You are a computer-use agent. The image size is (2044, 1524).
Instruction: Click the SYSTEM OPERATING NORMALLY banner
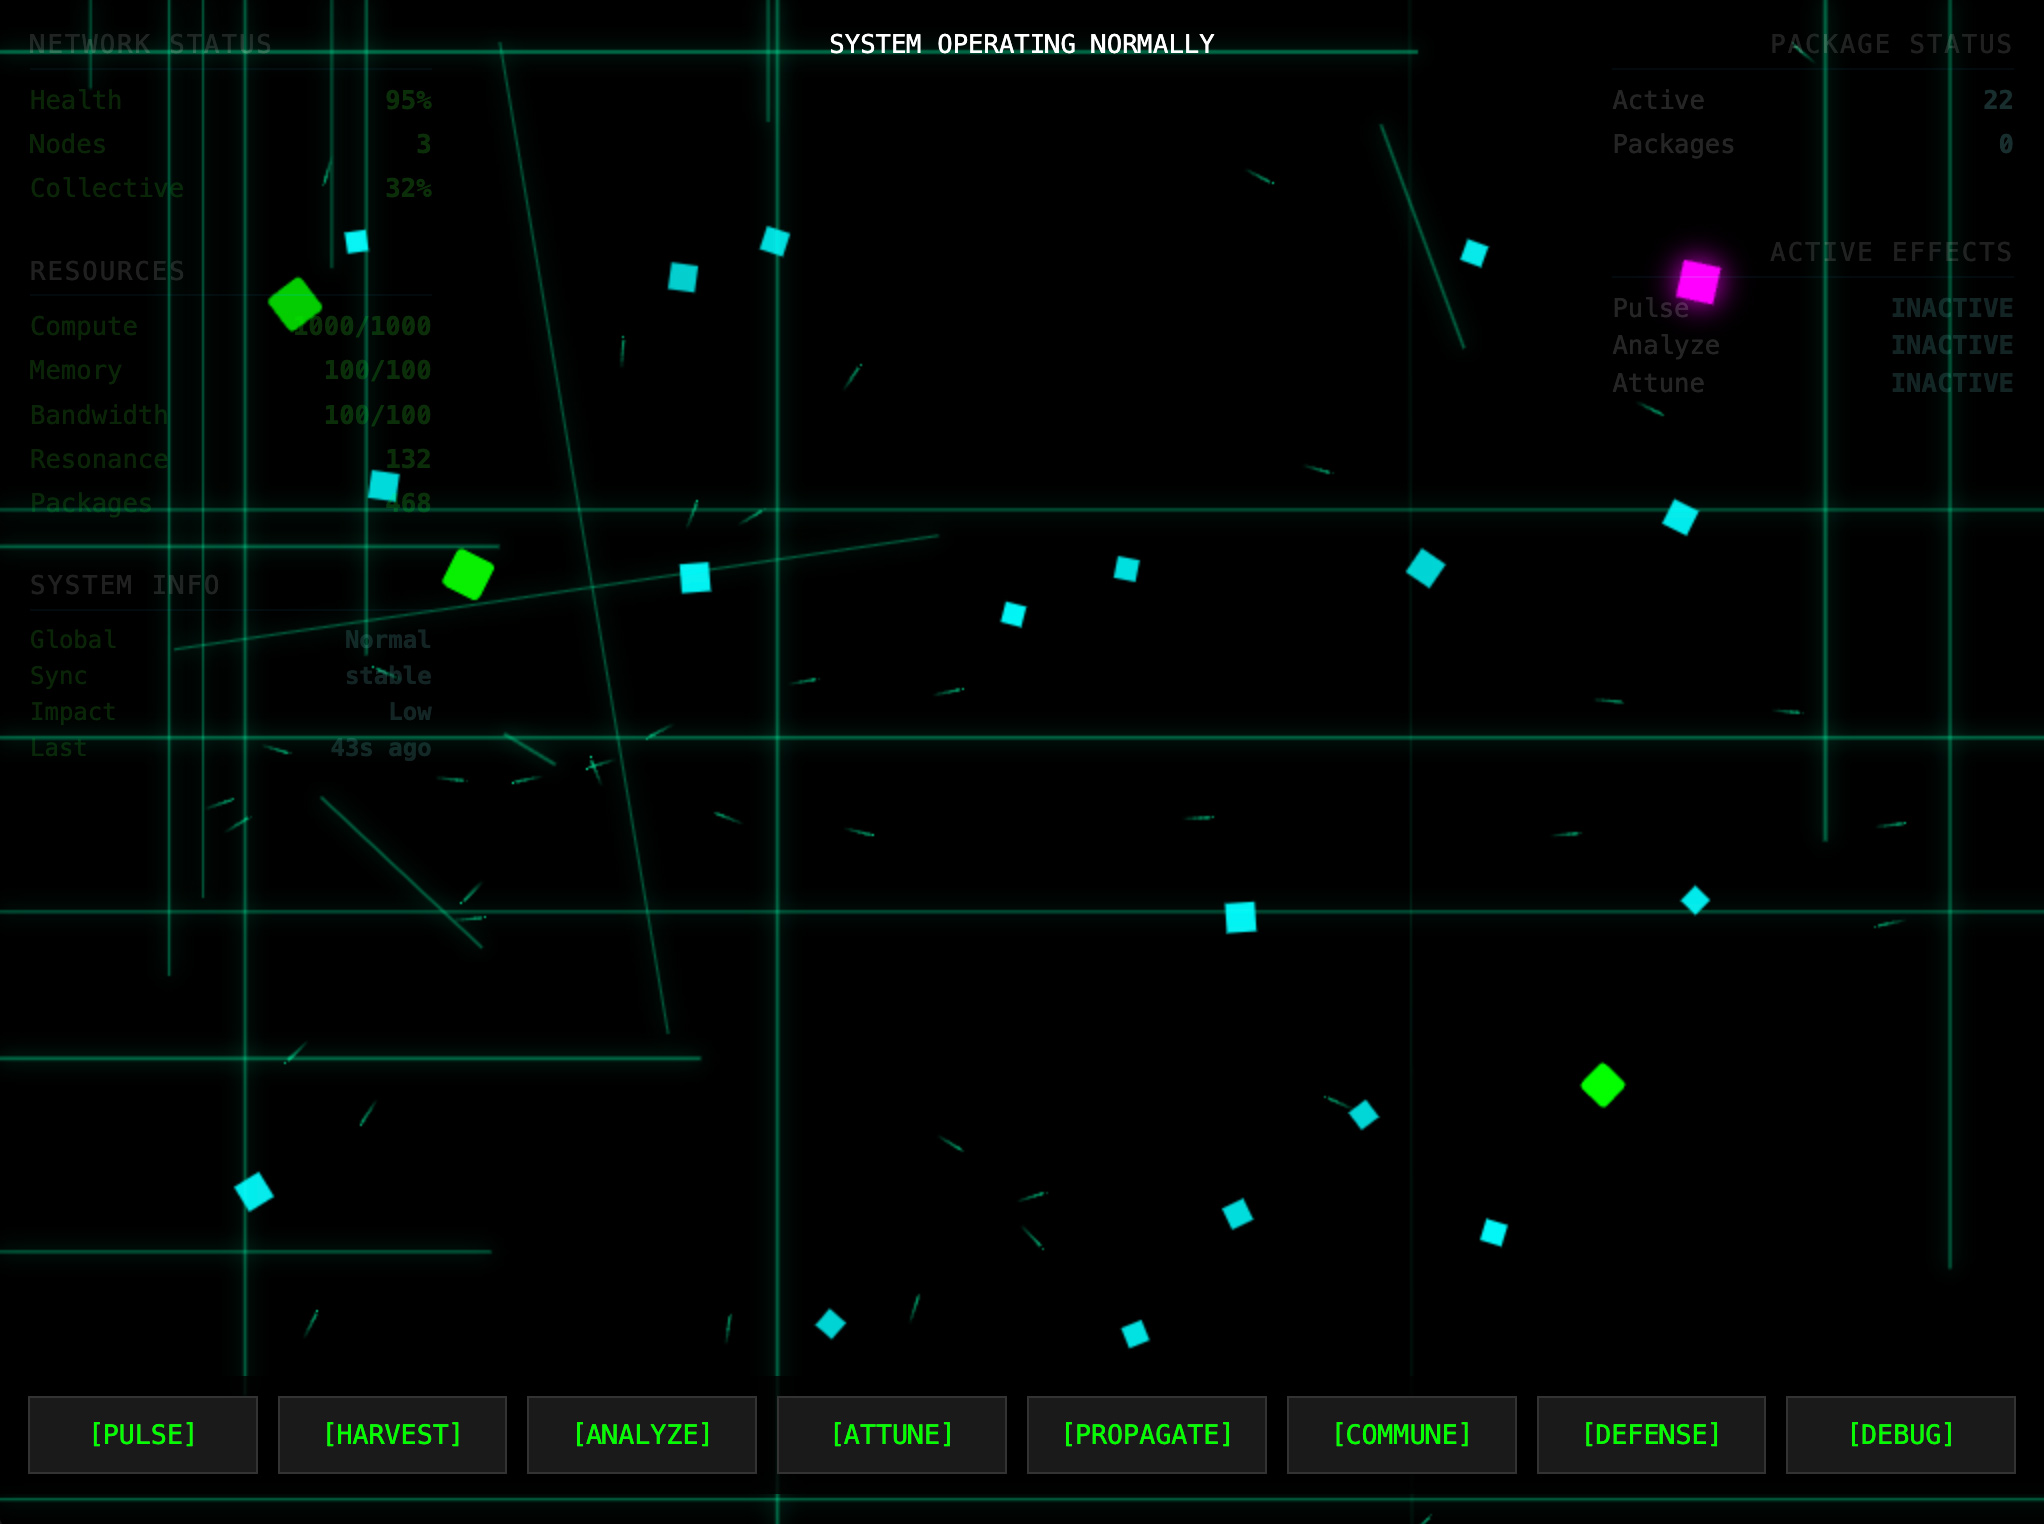click(1021, 44)
